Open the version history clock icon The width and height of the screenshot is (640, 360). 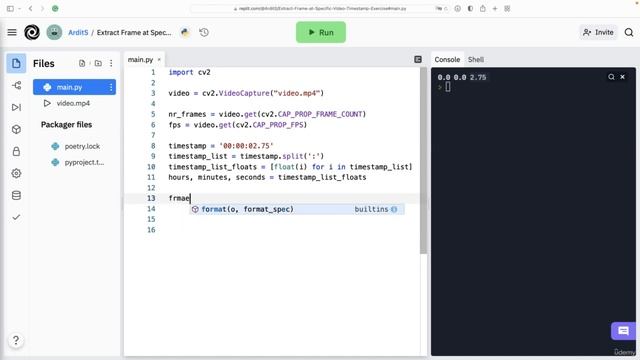pyautogui.click(x=204, y=32)
